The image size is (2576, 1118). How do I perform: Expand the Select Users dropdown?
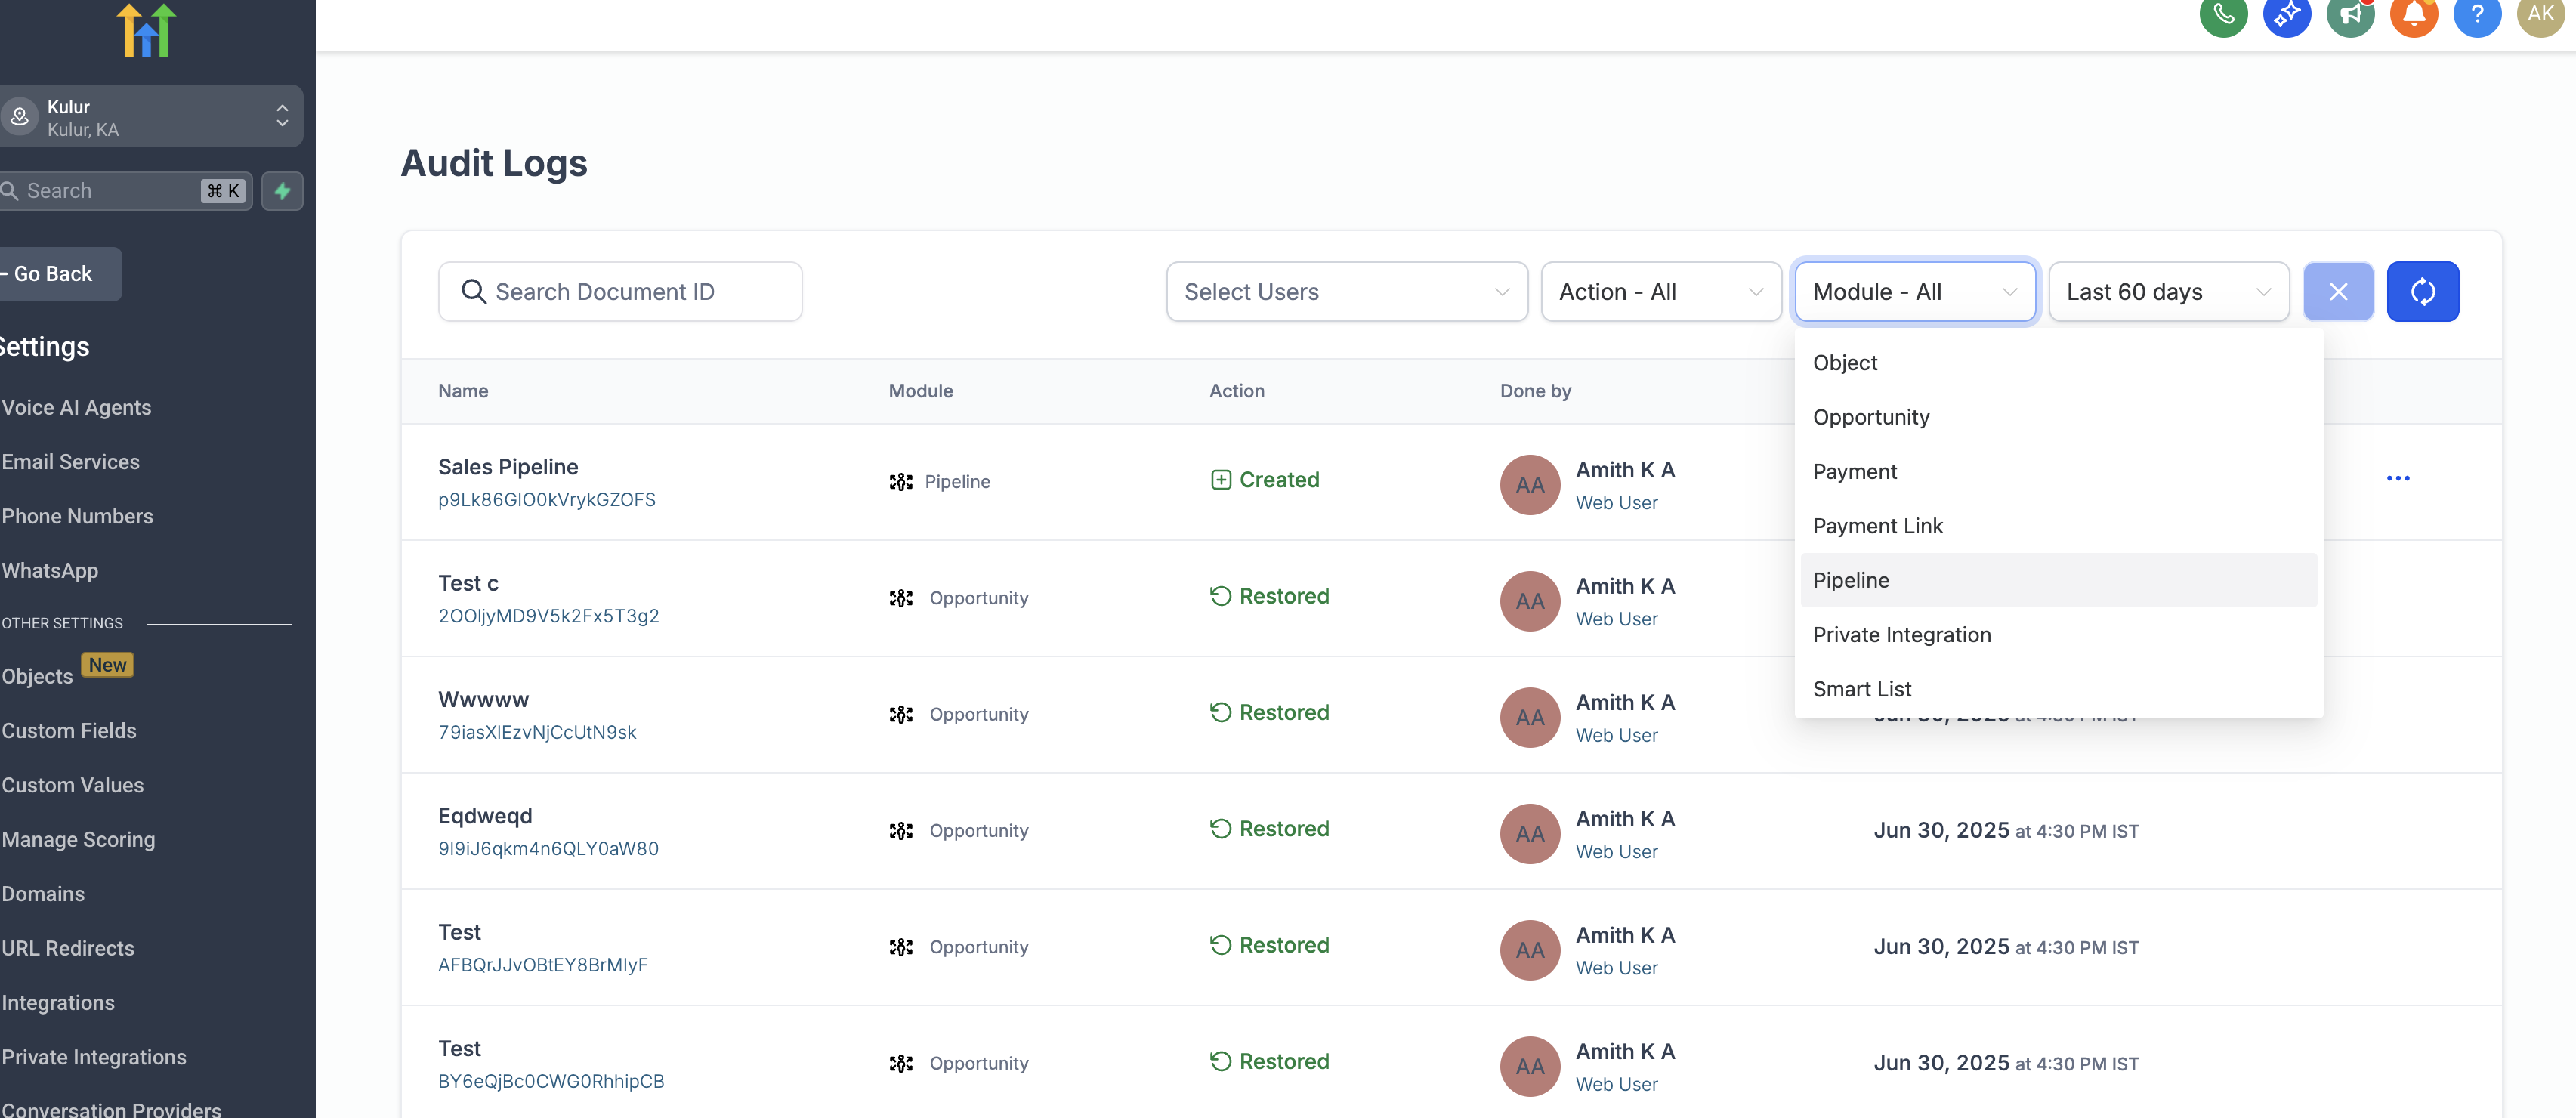click(1346, 292)
